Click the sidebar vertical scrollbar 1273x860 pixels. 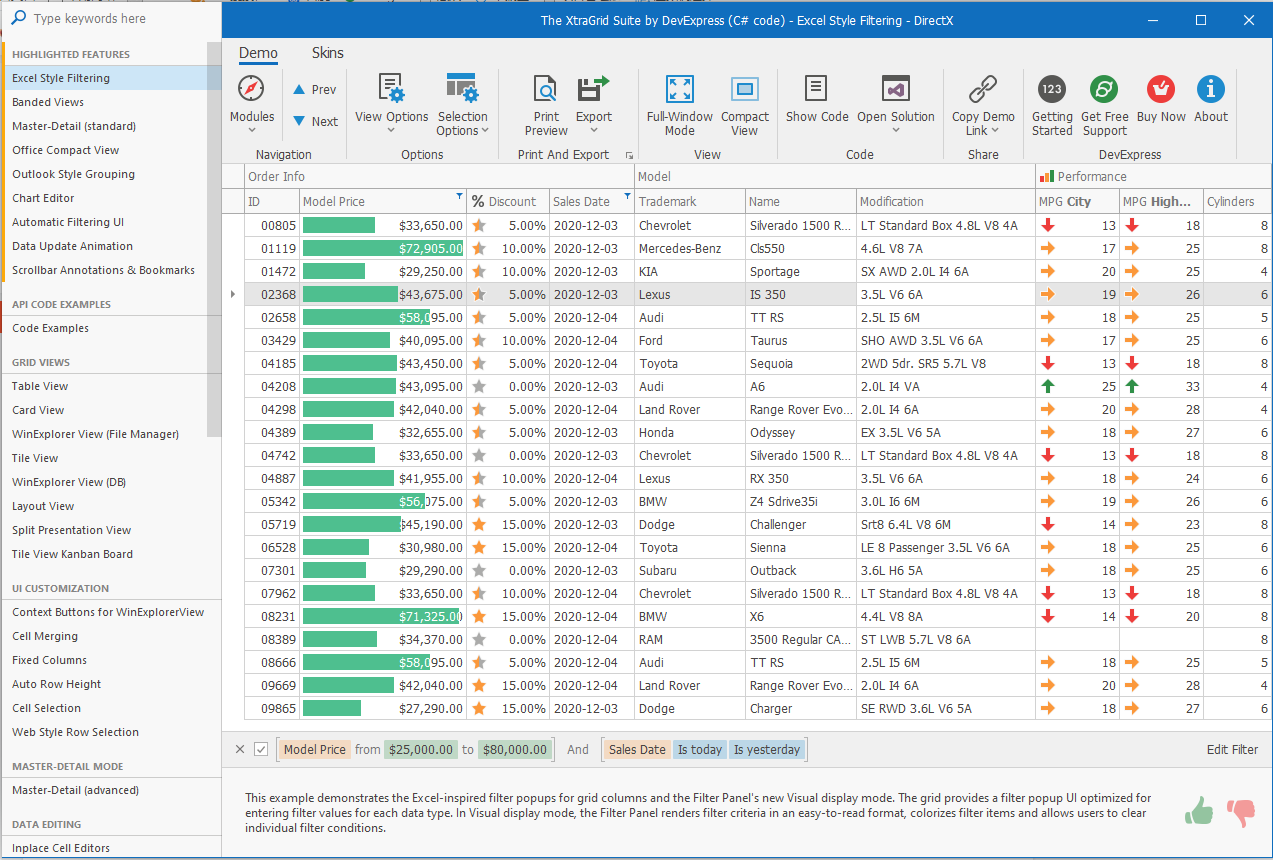(x=214, y=240)
